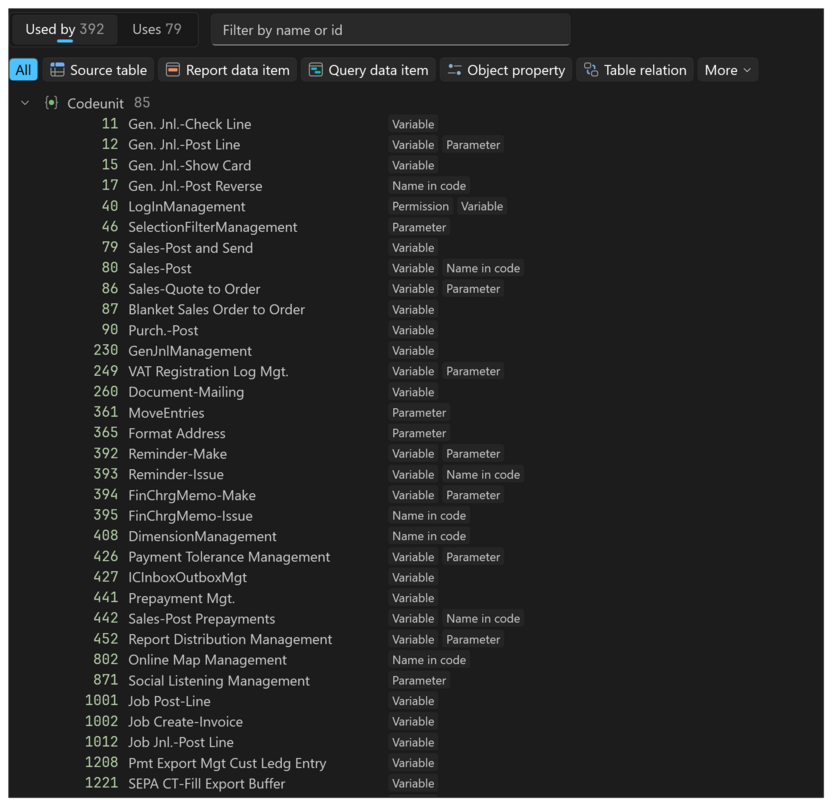
Task: Select Payment Tolerance Management codeunit
Action: (229, 557)
